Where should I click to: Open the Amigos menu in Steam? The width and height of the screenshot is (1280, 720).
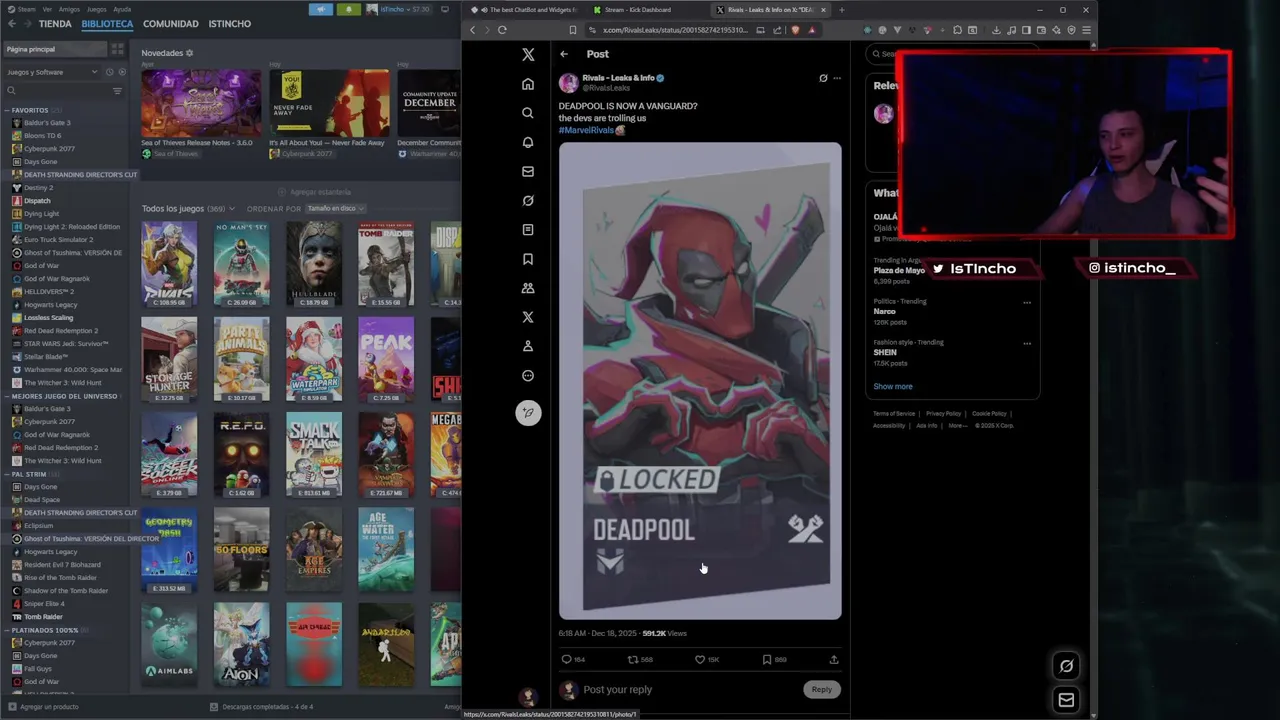(69, 9)
